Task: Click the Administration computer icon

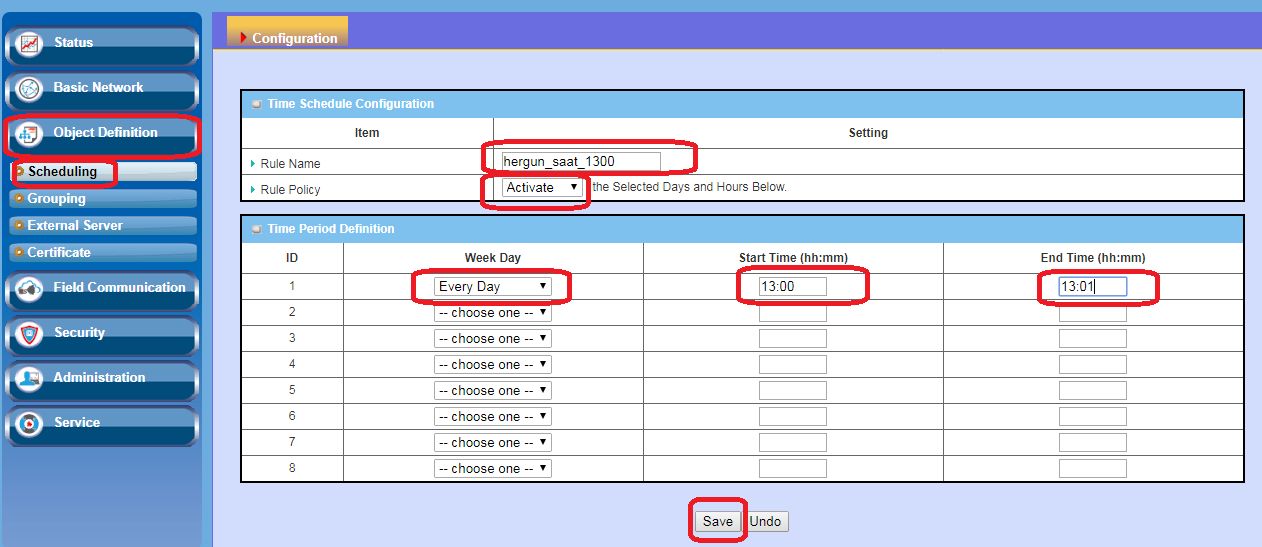Action: click(30, 379)
